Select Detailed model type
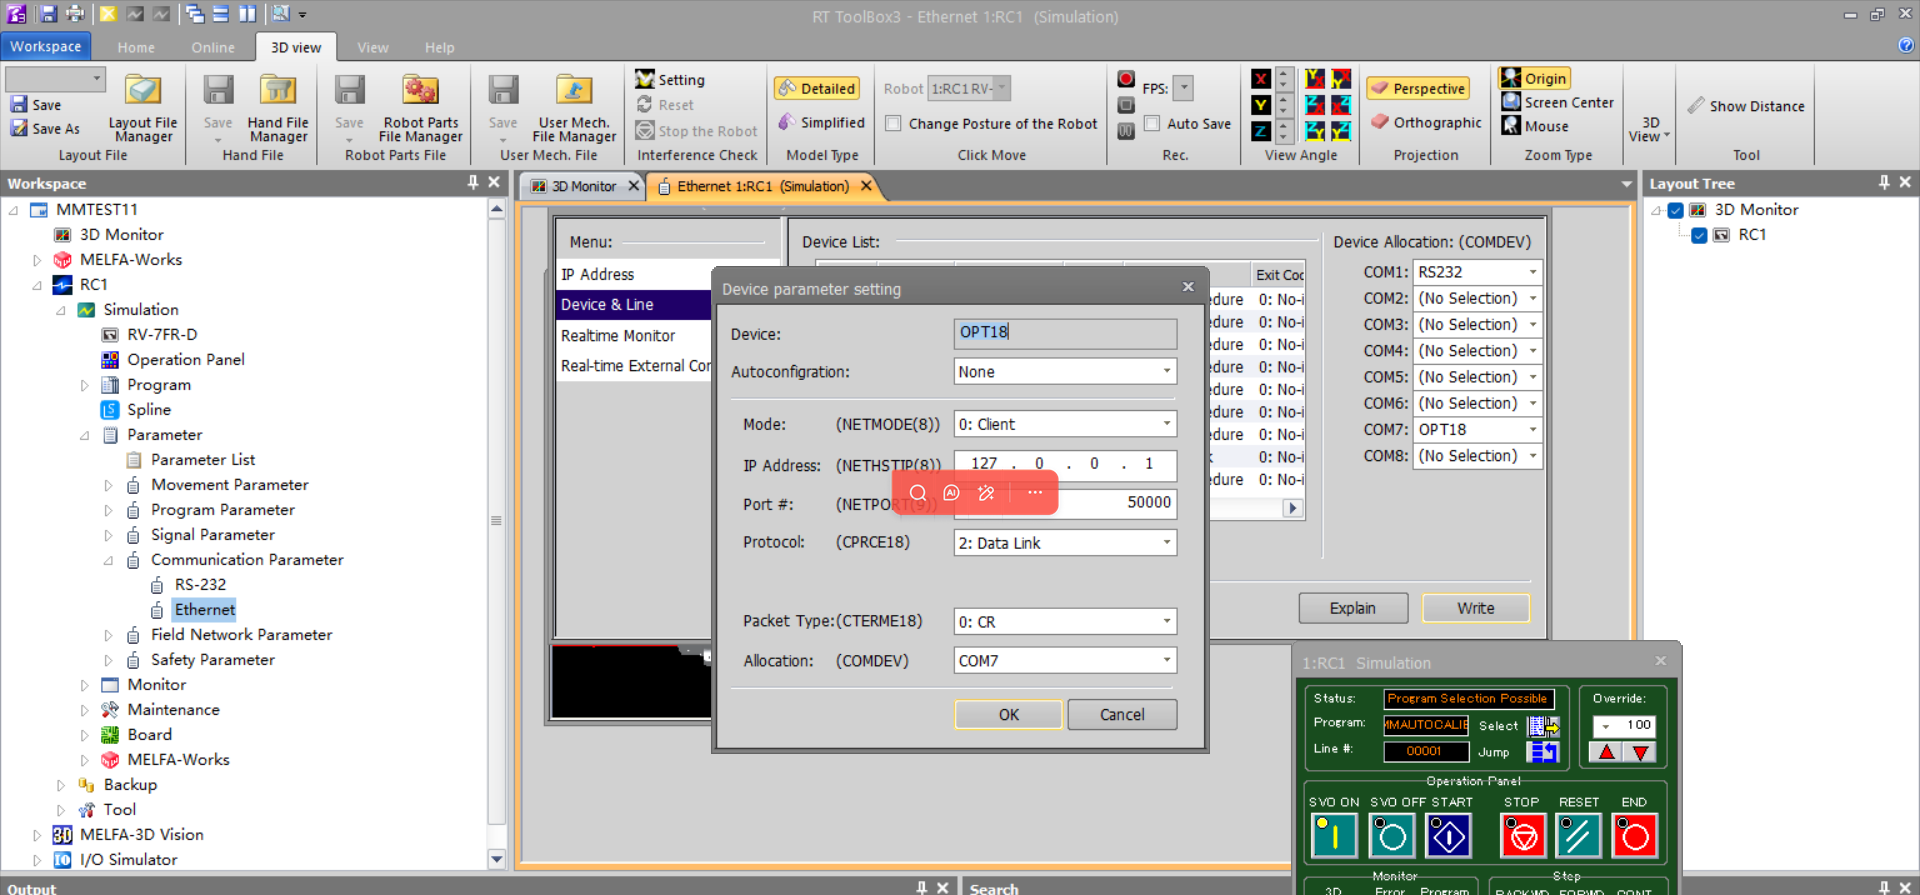 click(818, 88)
